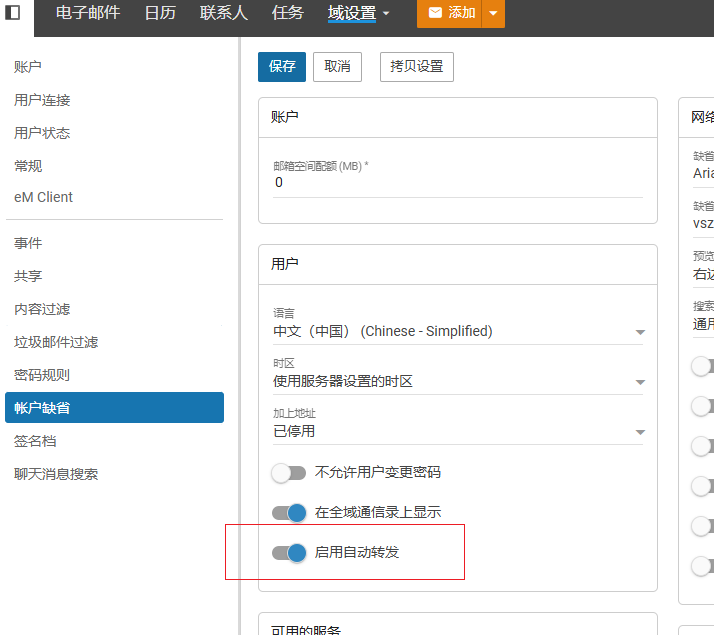Click the 拷贝设置 button
The height and width of the screenshot is (635, 714).
417,67
